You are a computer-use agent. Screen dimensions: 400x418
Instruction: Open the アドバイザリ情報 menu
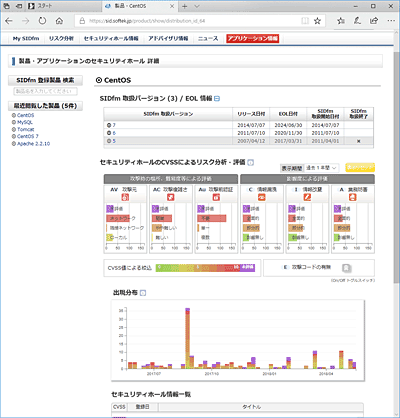click(168, 39)
